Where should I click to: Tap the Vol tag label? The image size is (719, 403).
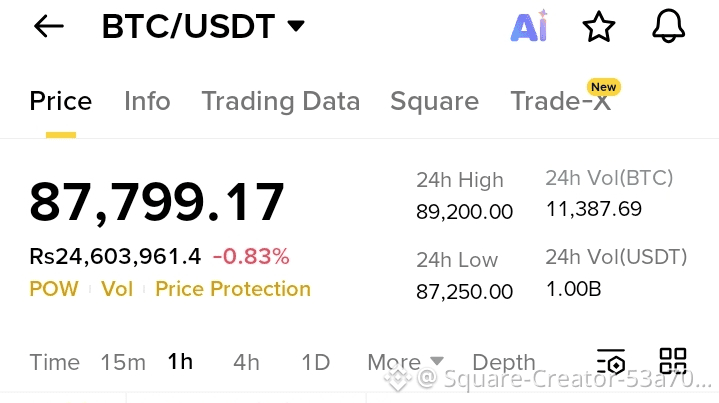(x=117, y=289)
